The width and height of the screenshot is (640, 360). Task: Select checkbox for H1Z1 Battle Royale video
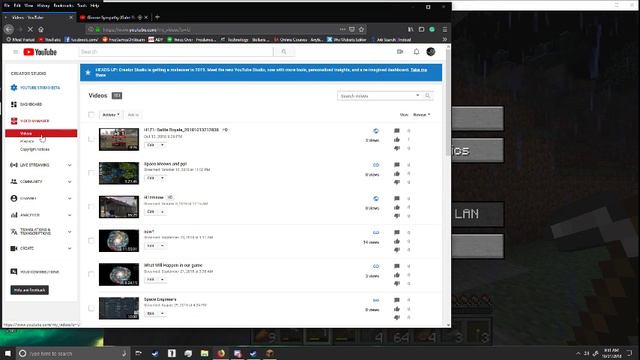coord(91,139)
